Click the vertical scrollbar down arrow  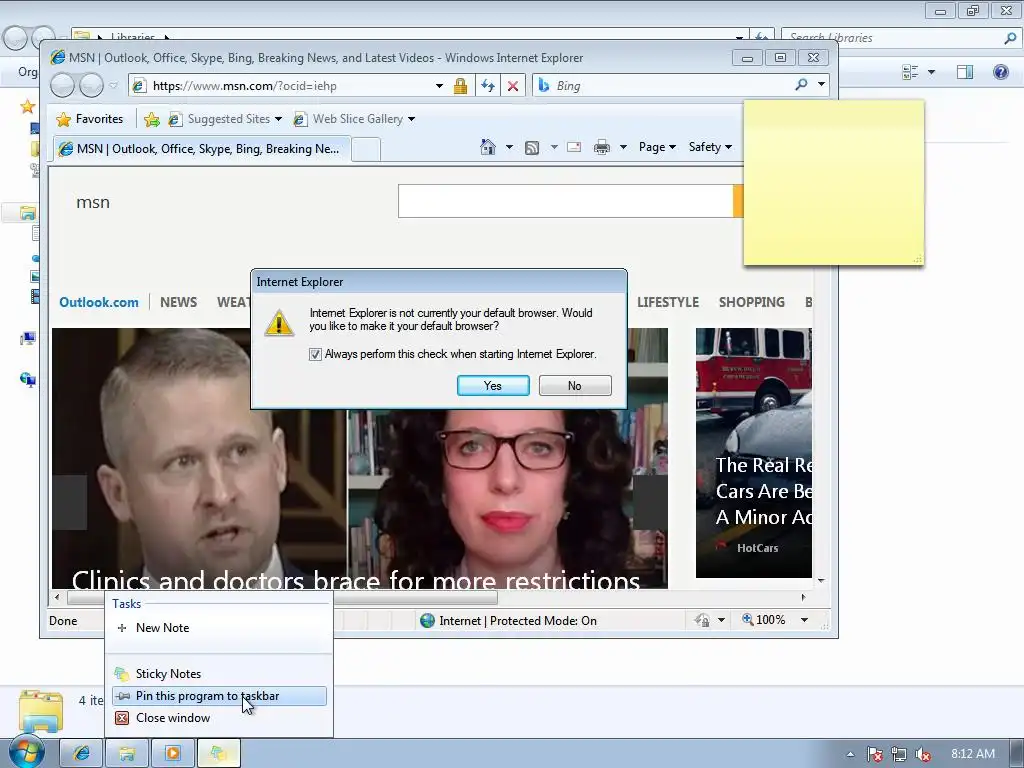(x=822, y=580)
